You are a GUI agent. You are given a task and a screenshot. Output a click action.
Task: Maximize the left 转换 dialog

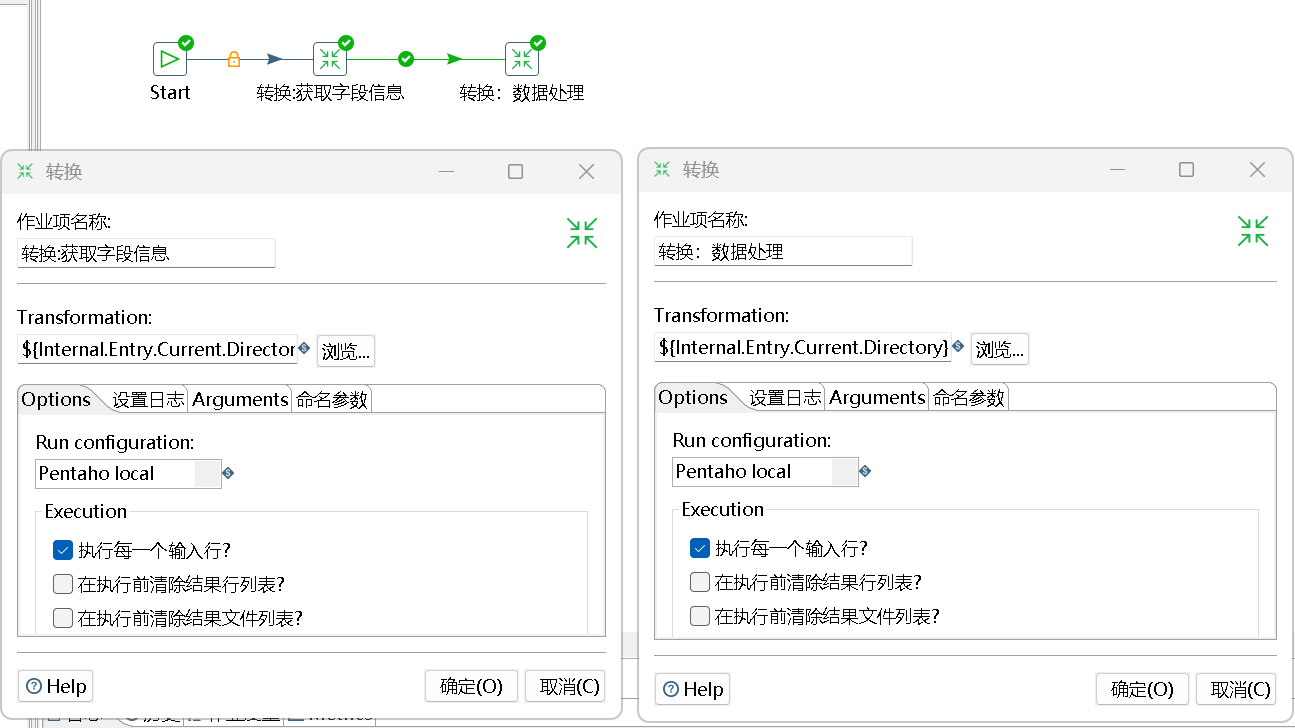[x=515, y=172]
